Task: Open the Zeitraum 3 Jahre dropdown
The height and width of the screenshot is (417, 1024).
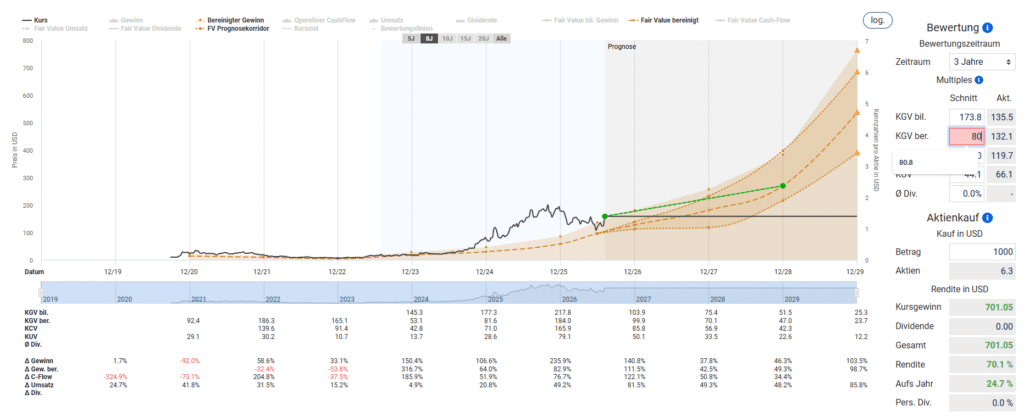Action: [x=982, y=61]
